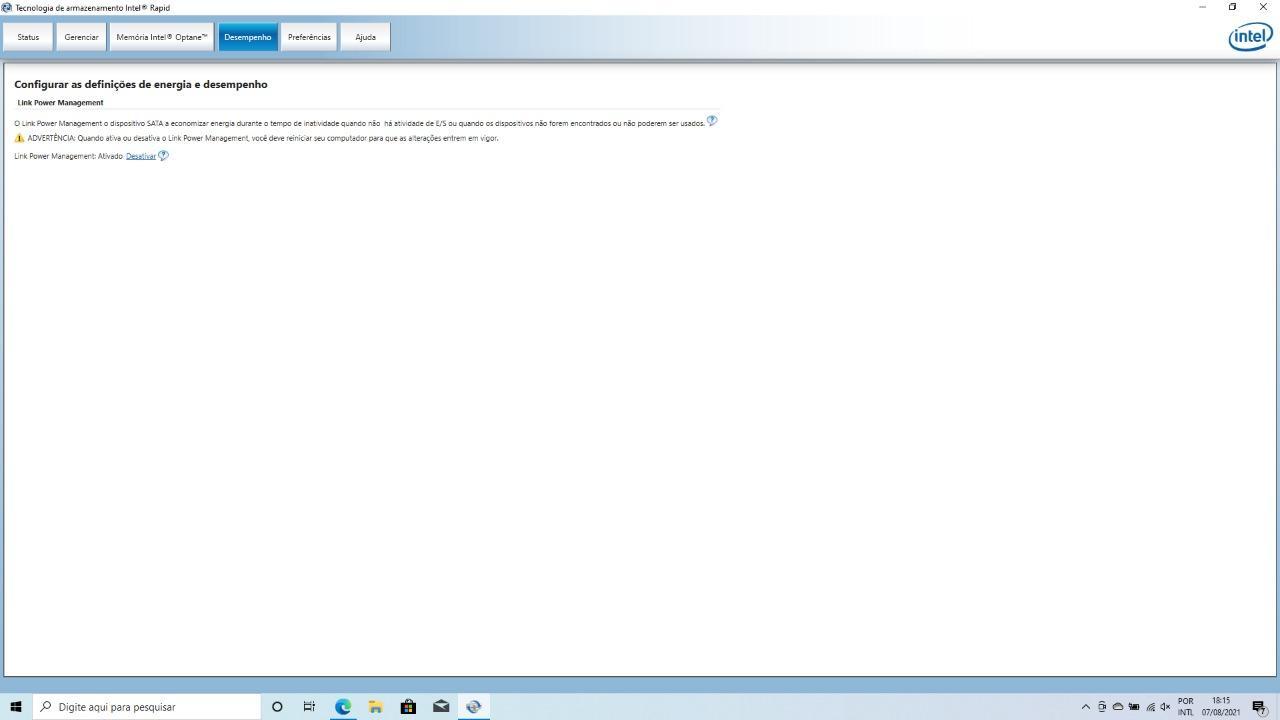Image resolution: width=1280 pixels, height=720 pixels.
Task: Click the Intel logo
Action: click(1250, 37)
